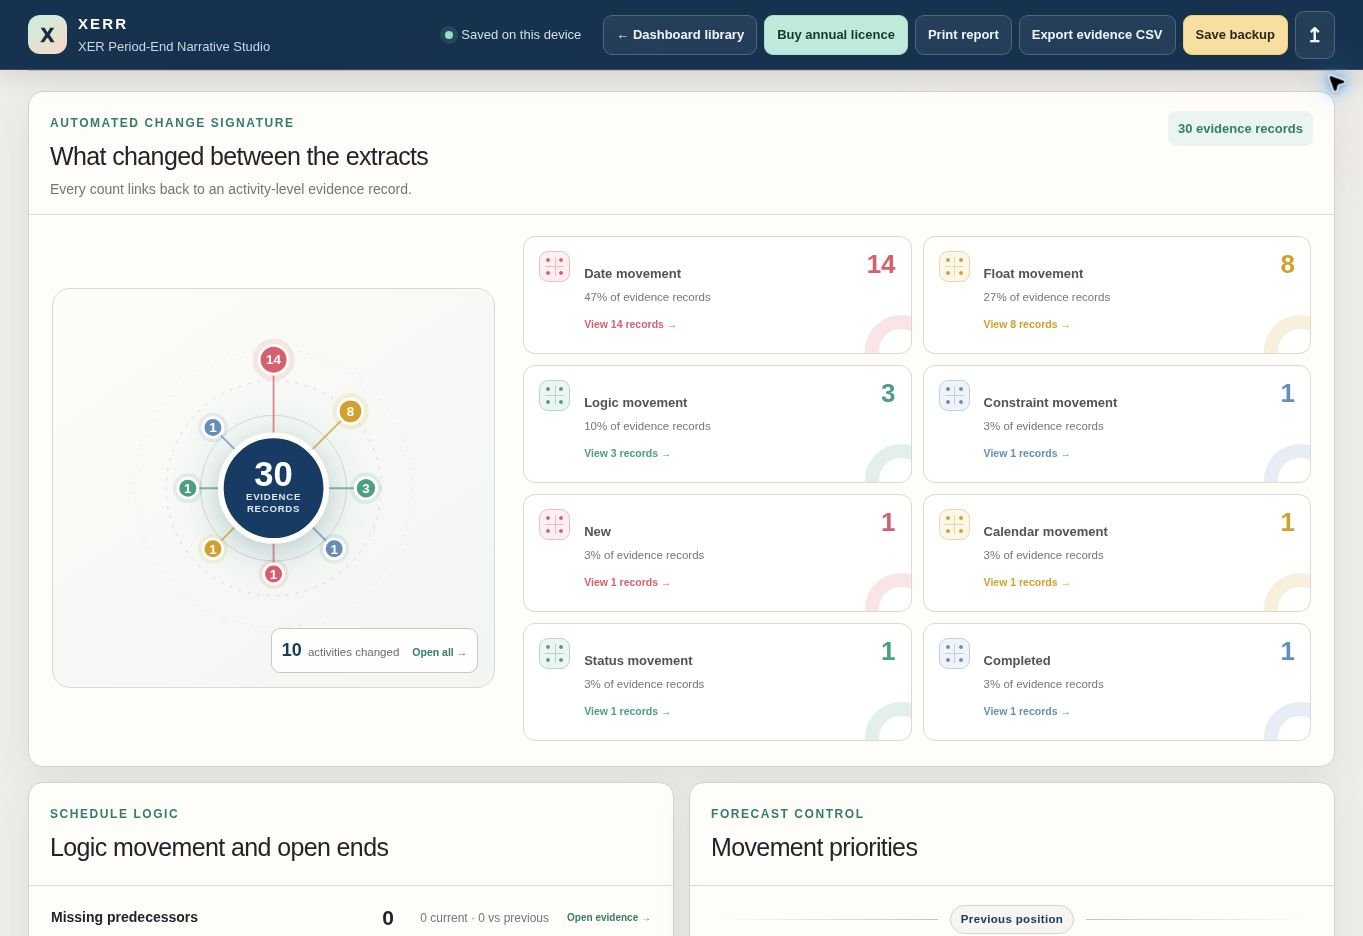Click the upload arrow icon button
This screenshot has height=936, width=1363.
1314,35
